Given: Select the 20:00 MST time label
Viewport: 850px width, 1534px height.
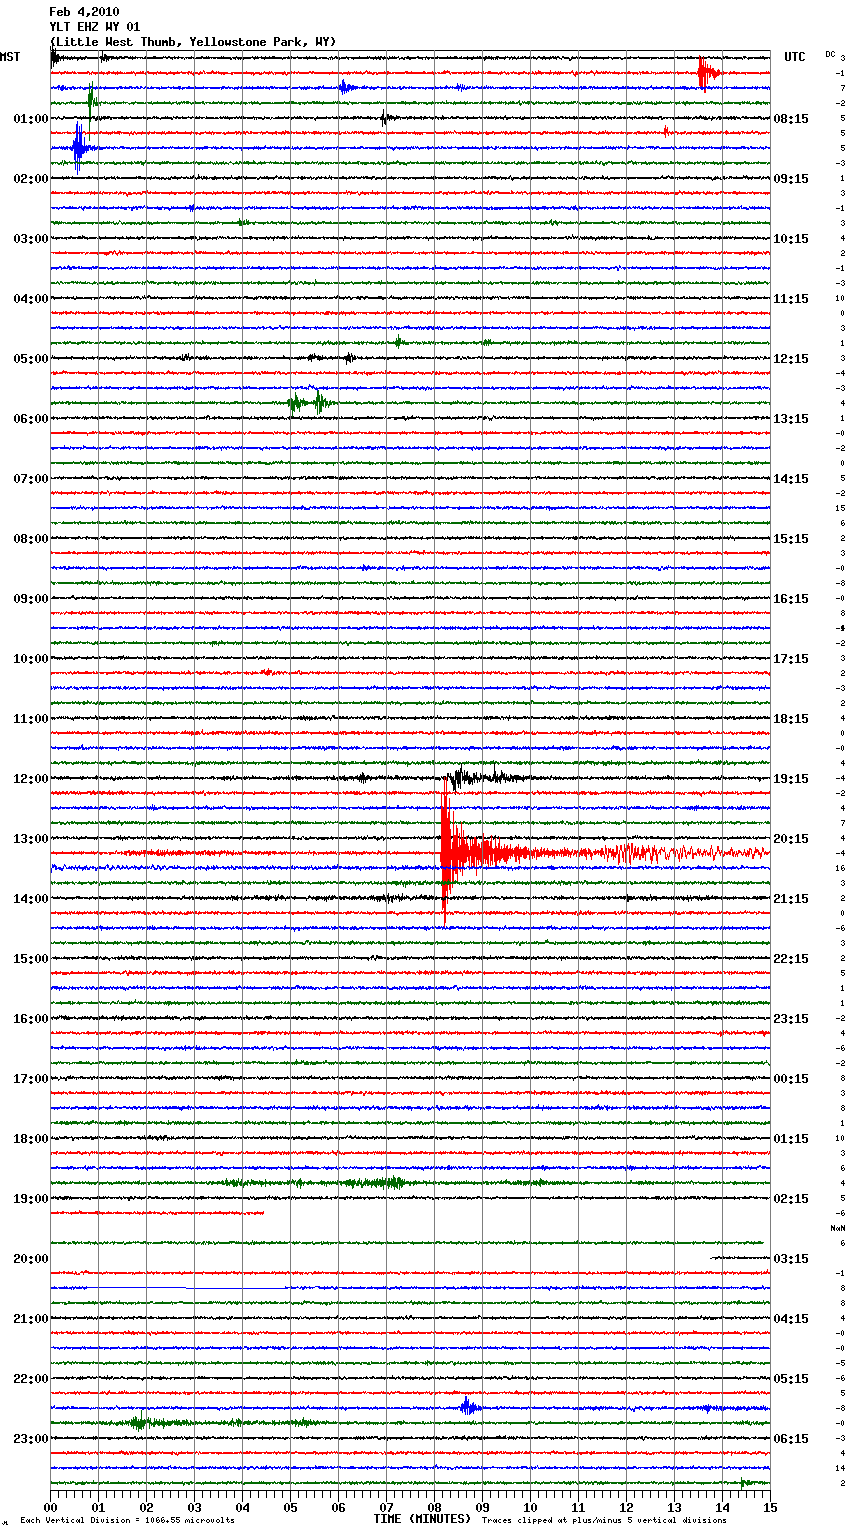Looking at the screenshot, I should pyautogui.click(x=31, y=1259).
